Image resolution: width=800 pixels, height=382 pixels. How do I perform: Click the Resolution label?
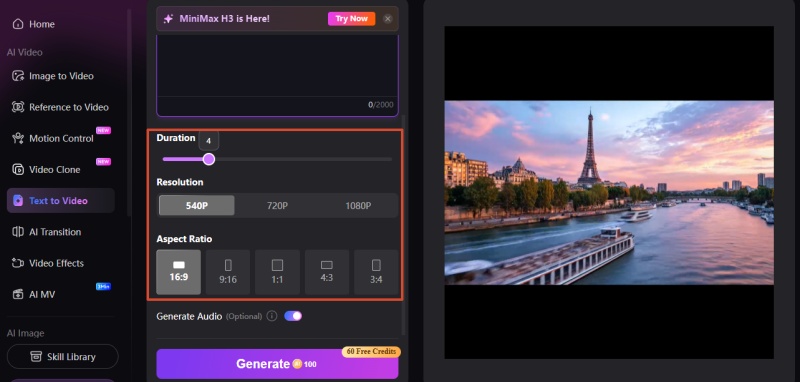[x=180, y=182]
